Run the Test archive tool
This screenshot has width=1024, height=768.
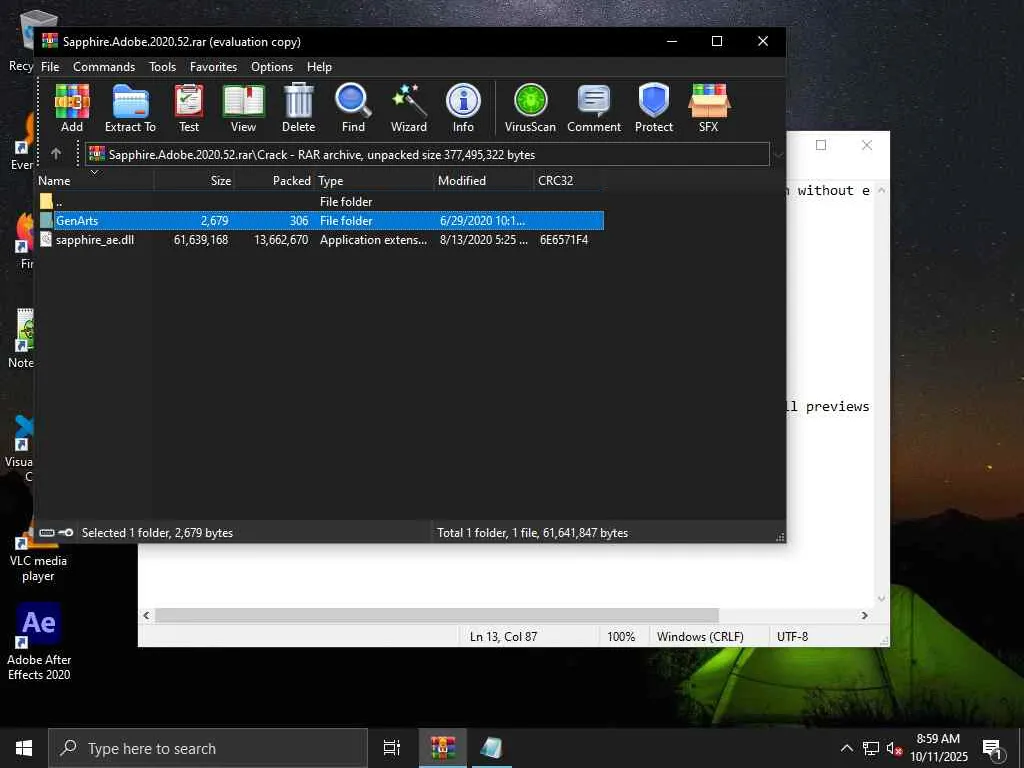[x=189, y=108]
